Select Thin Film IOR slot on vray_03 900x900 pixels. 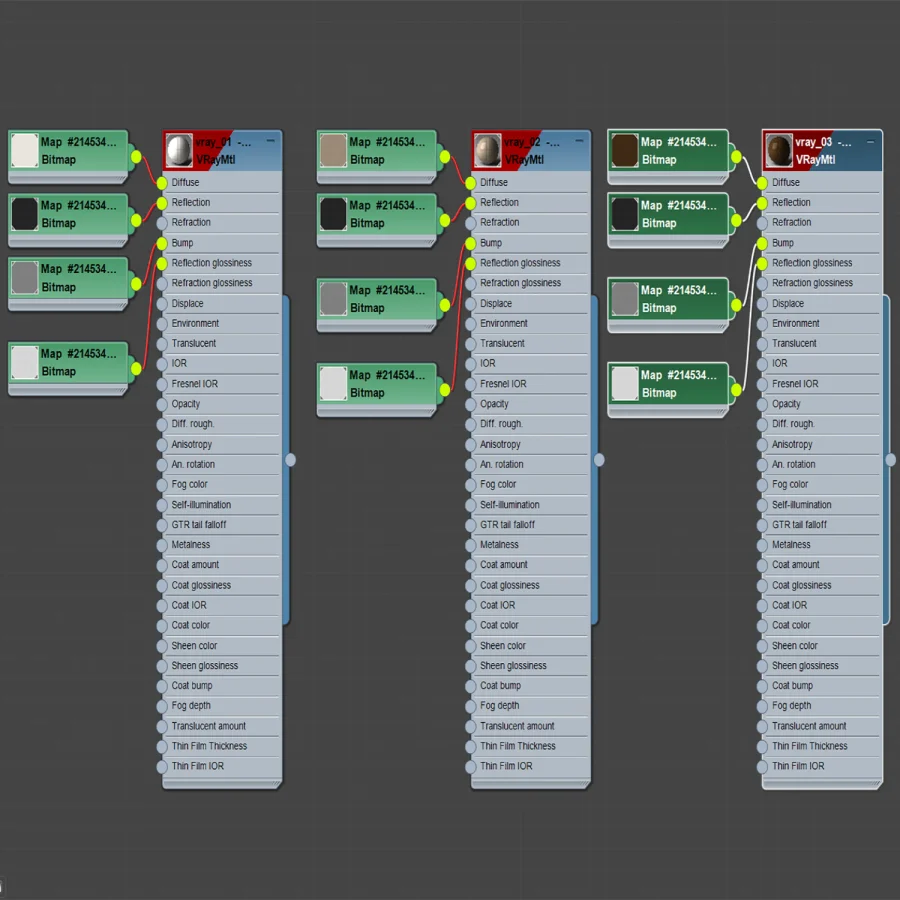pyautogui.click(x=822, y=766)
